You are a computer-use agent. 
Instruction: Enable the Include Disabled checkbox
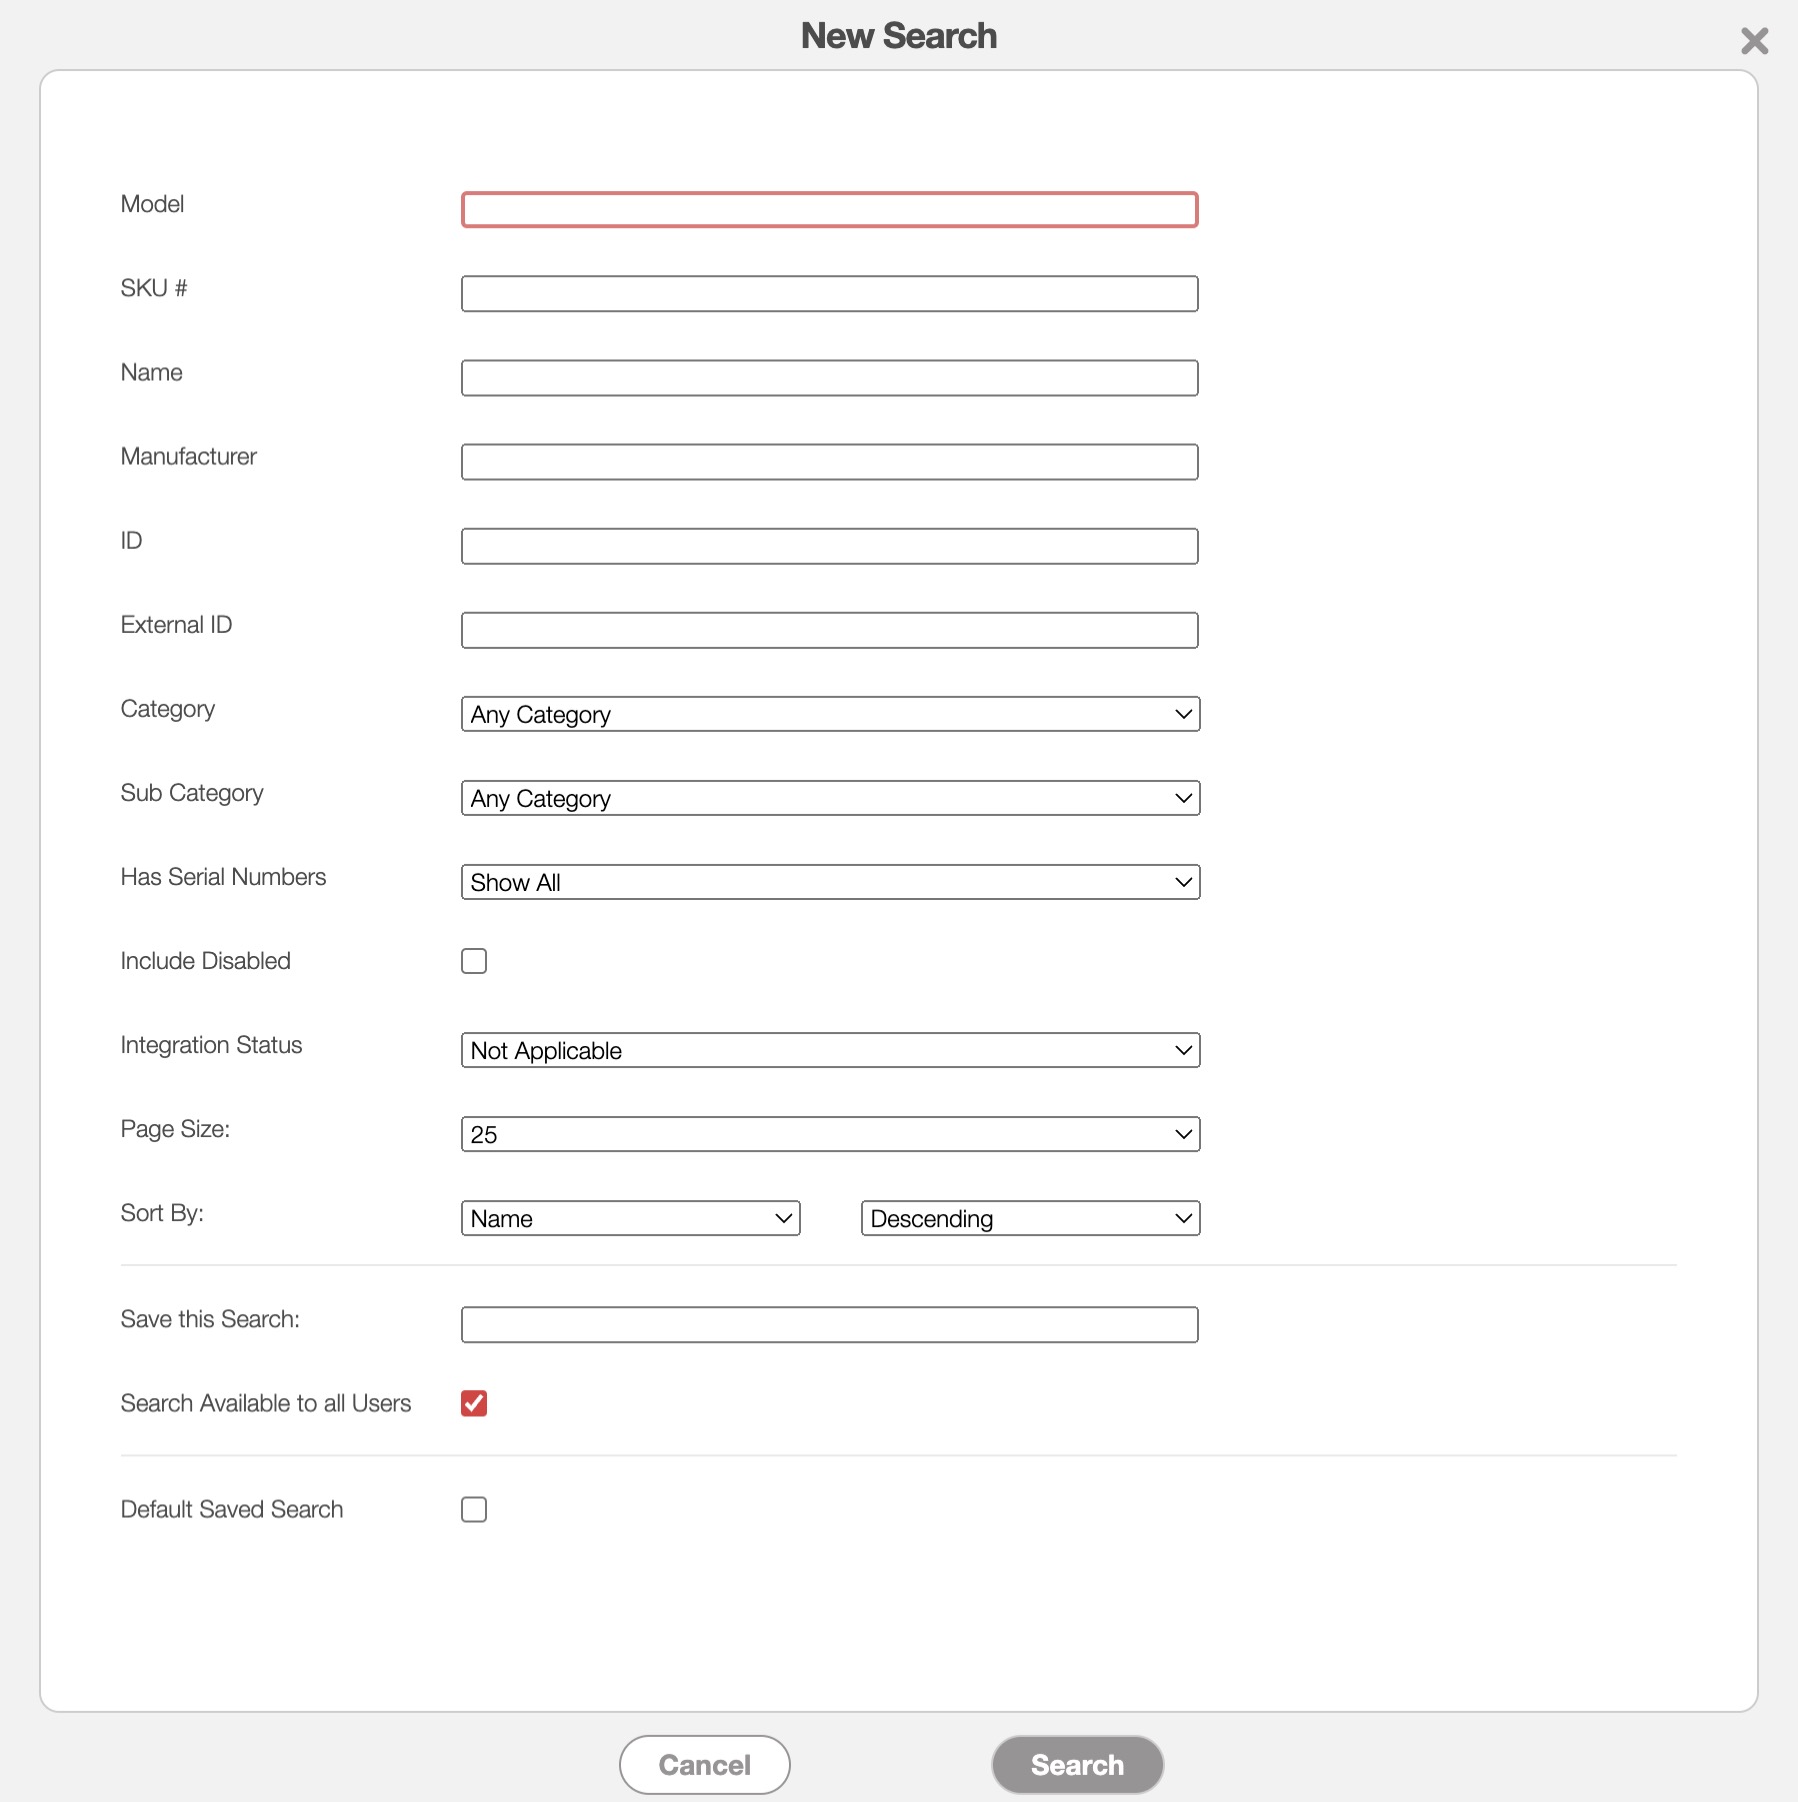tap(474, 961)
